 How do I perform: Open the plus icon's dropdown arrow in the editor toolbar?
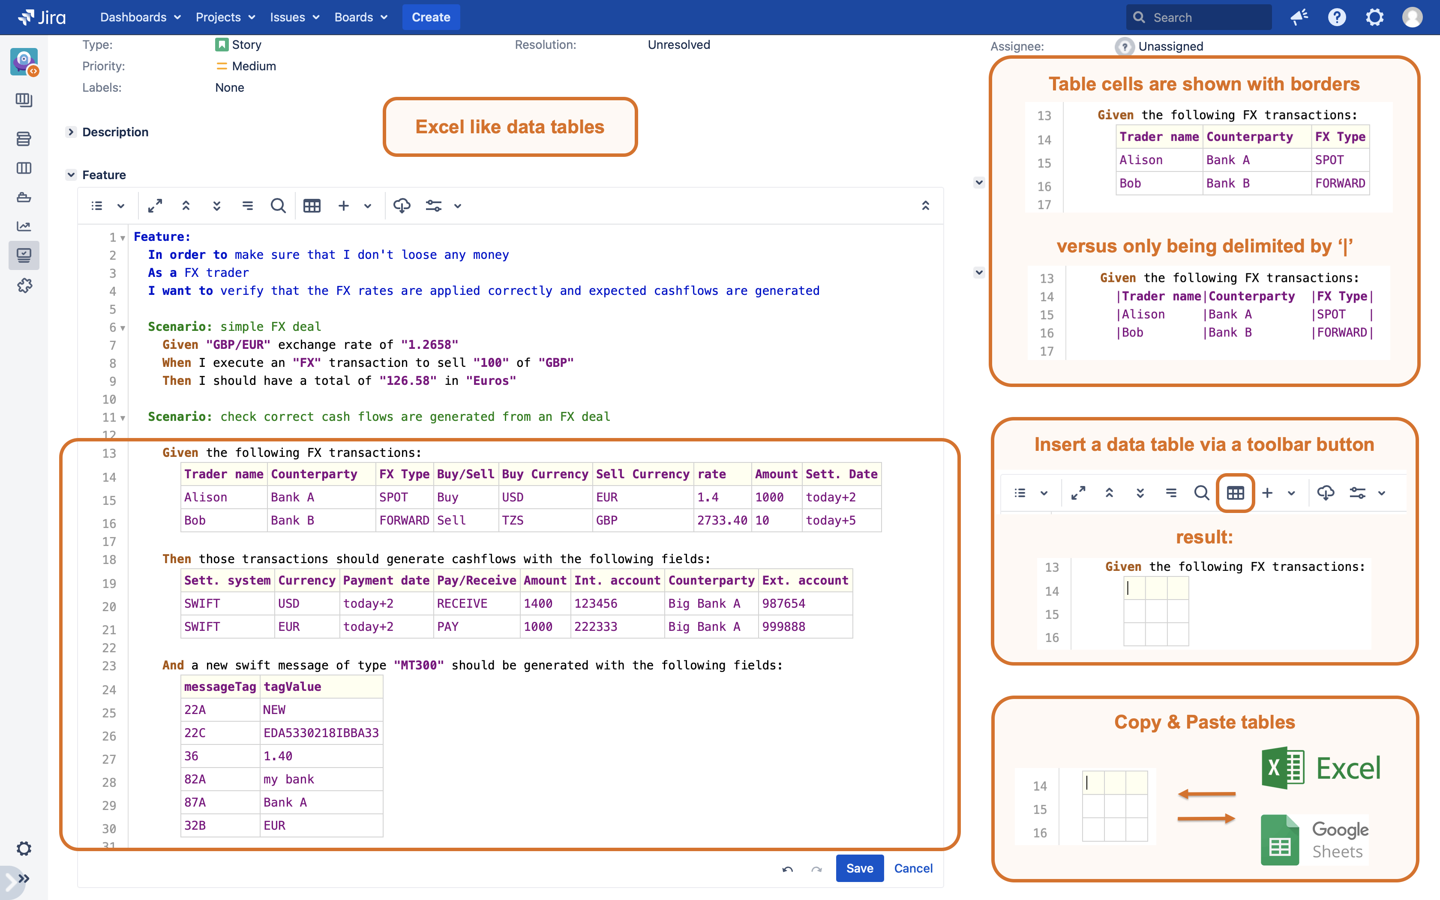tap(368, 206)
